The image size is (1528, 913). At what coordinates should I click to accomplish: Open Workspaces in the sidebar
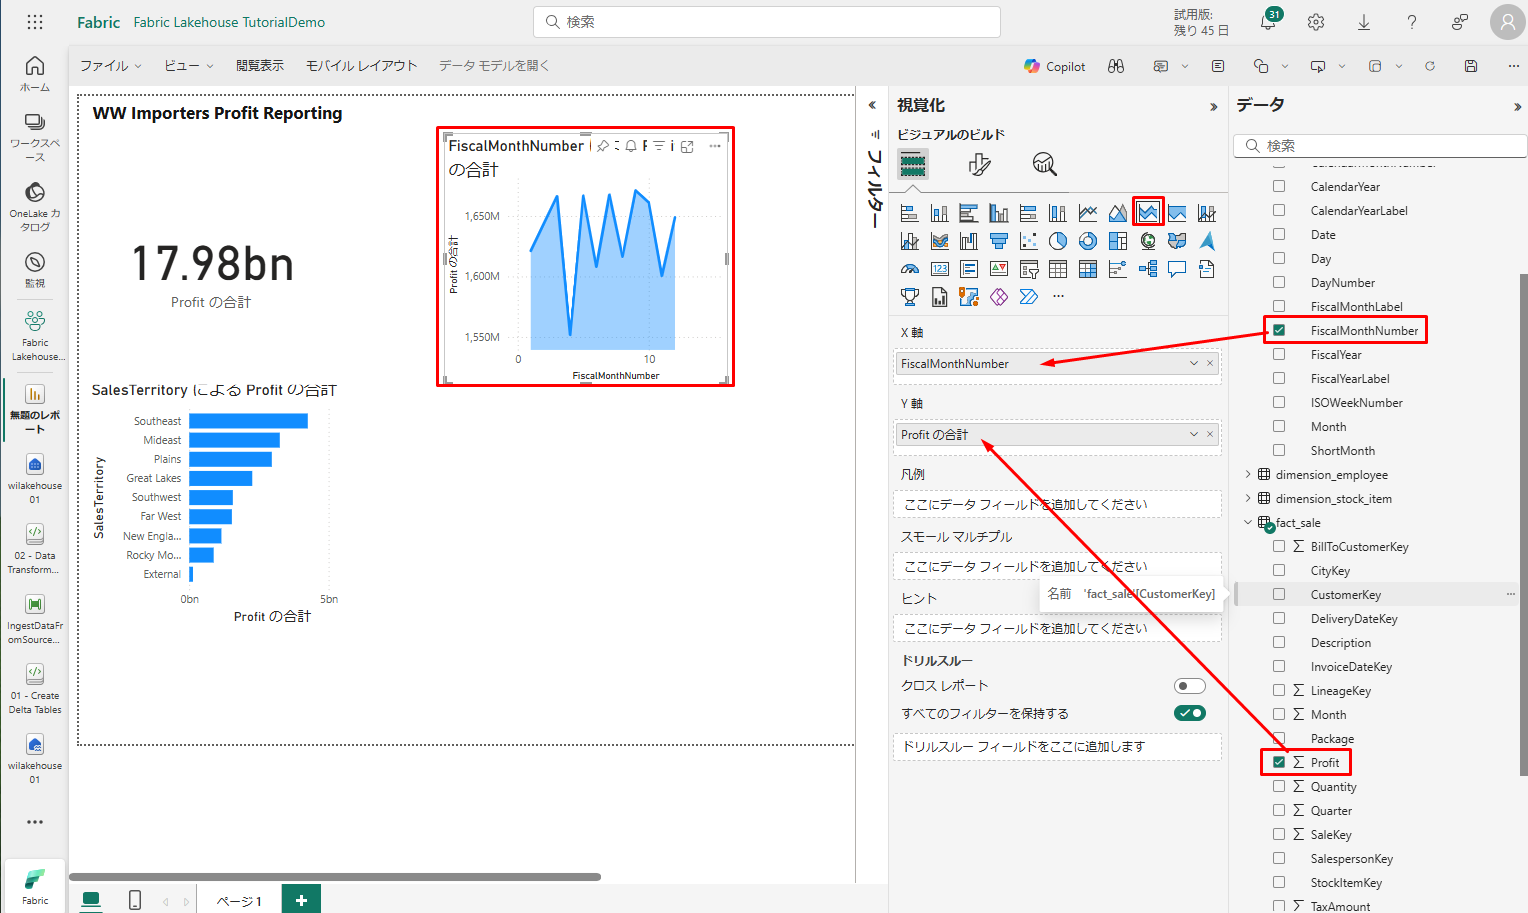click(35, 137)
